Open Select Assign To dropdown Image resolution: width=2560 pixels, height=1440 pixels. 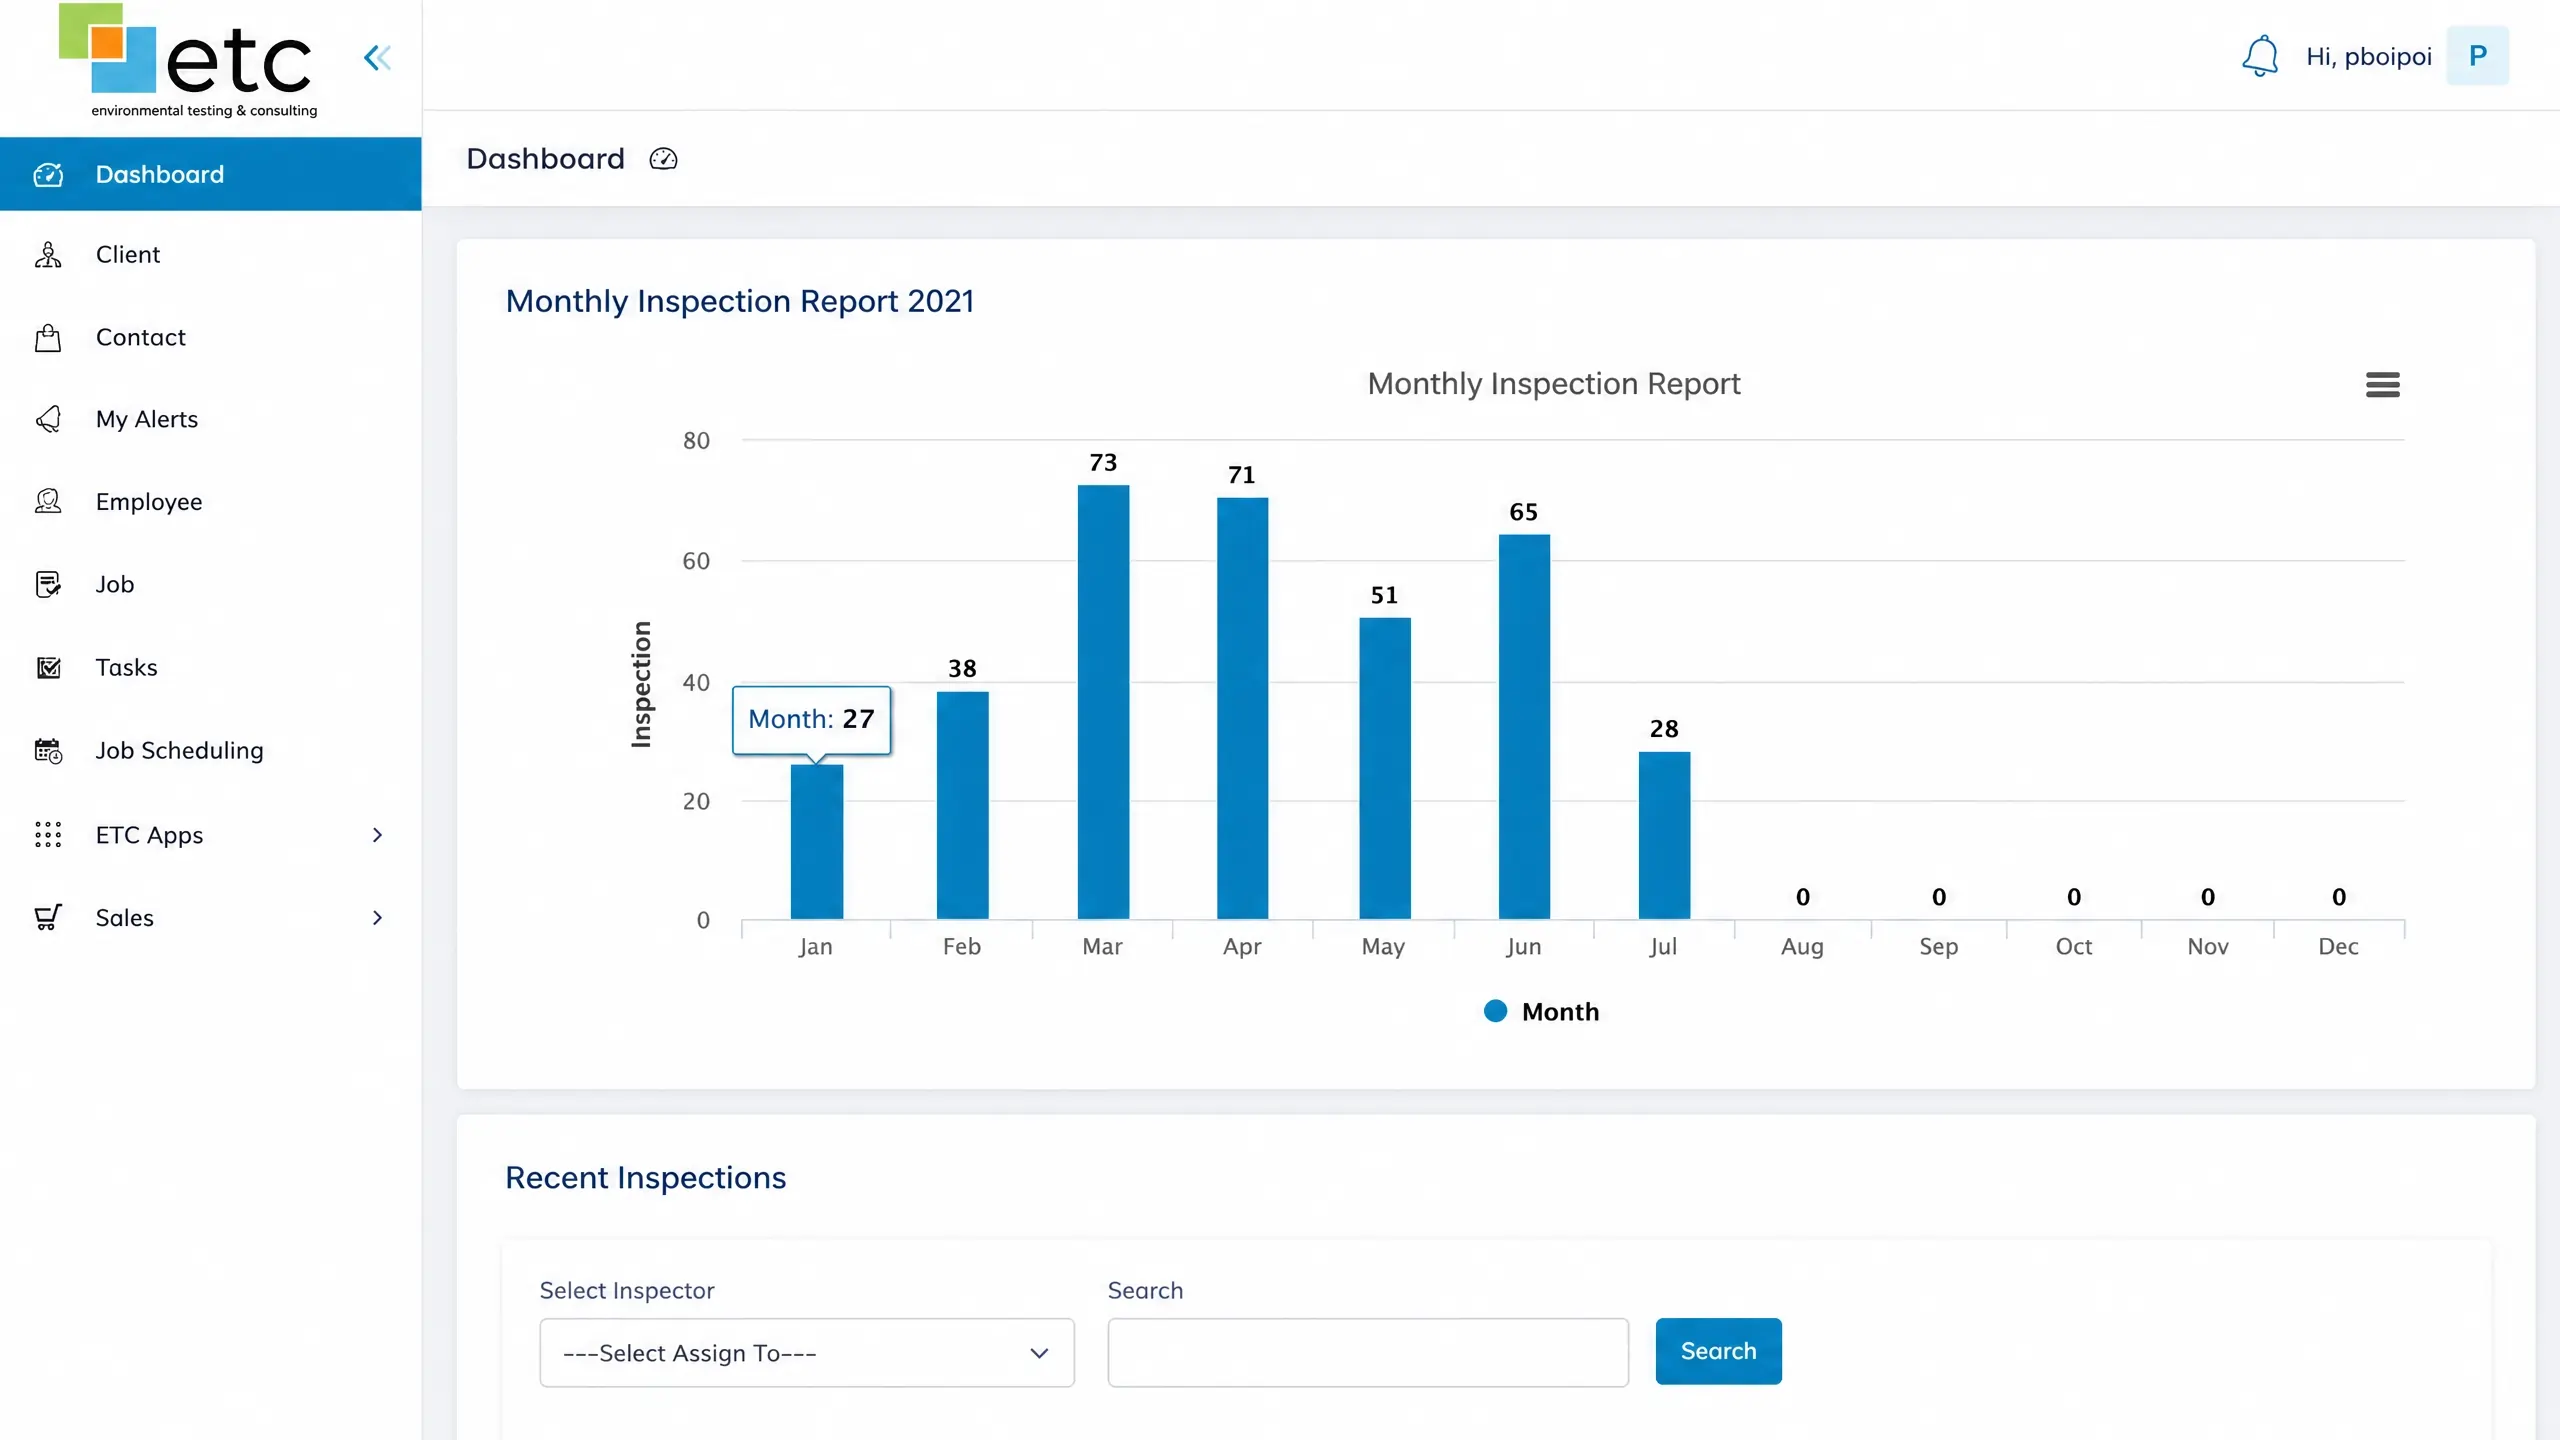pyautogui.click(x=807, y=1353)
